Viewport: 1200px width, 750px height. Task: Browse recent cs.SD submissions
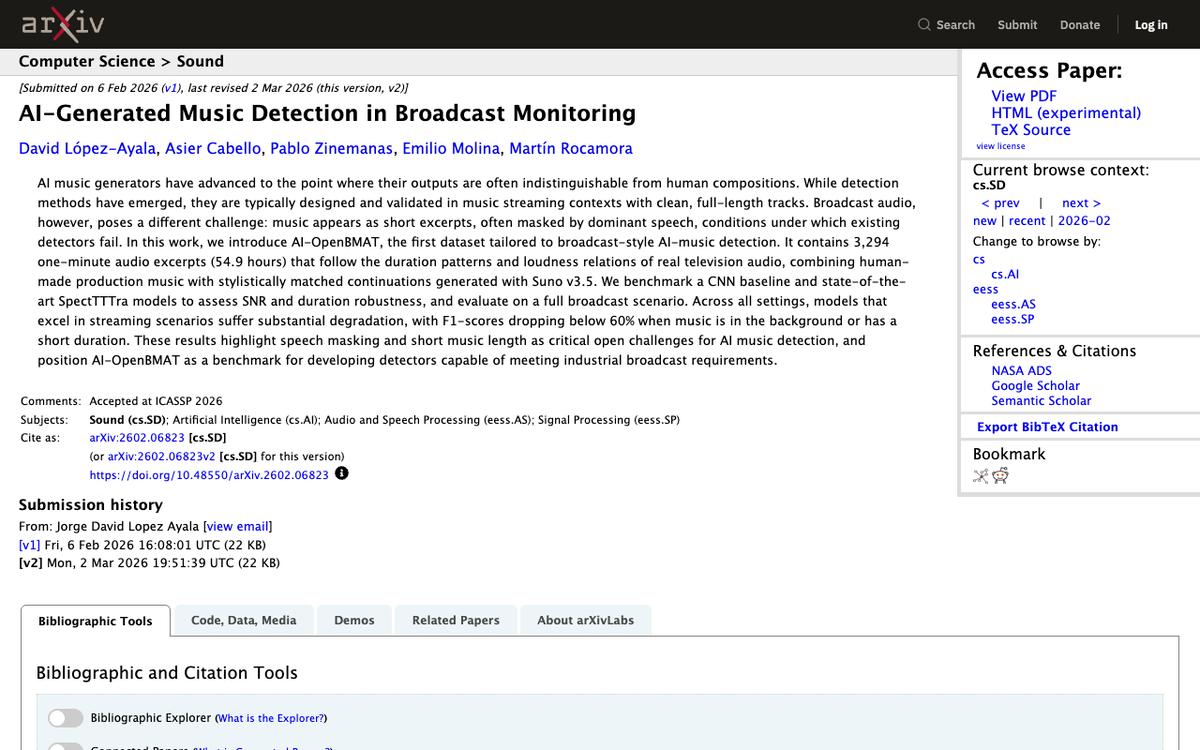coord(1027,221)
